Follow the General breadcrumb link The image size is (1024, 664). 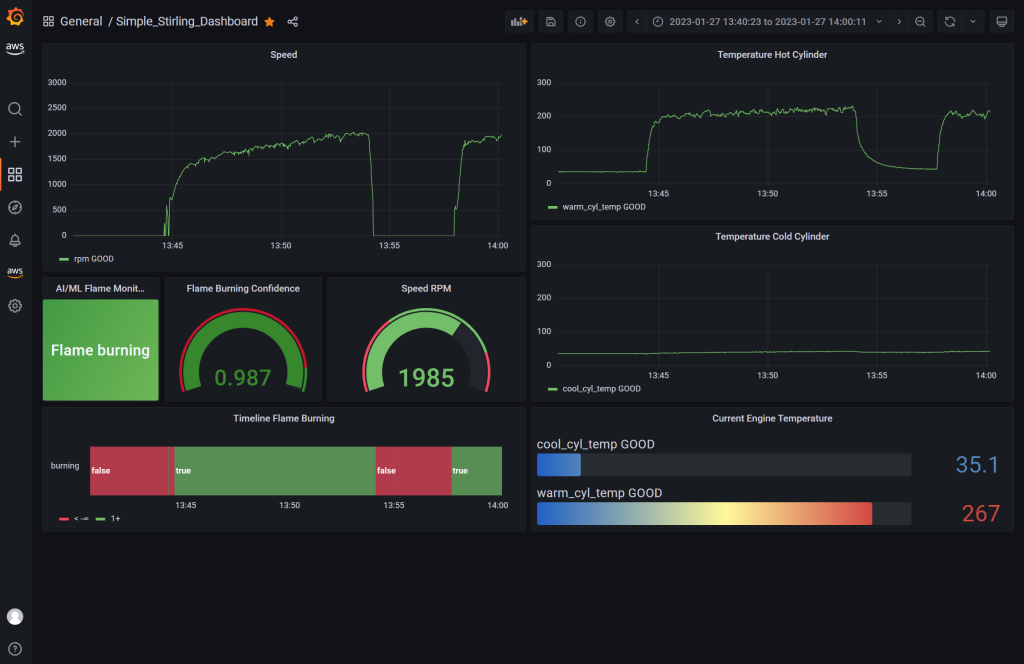tap(81, 20)
